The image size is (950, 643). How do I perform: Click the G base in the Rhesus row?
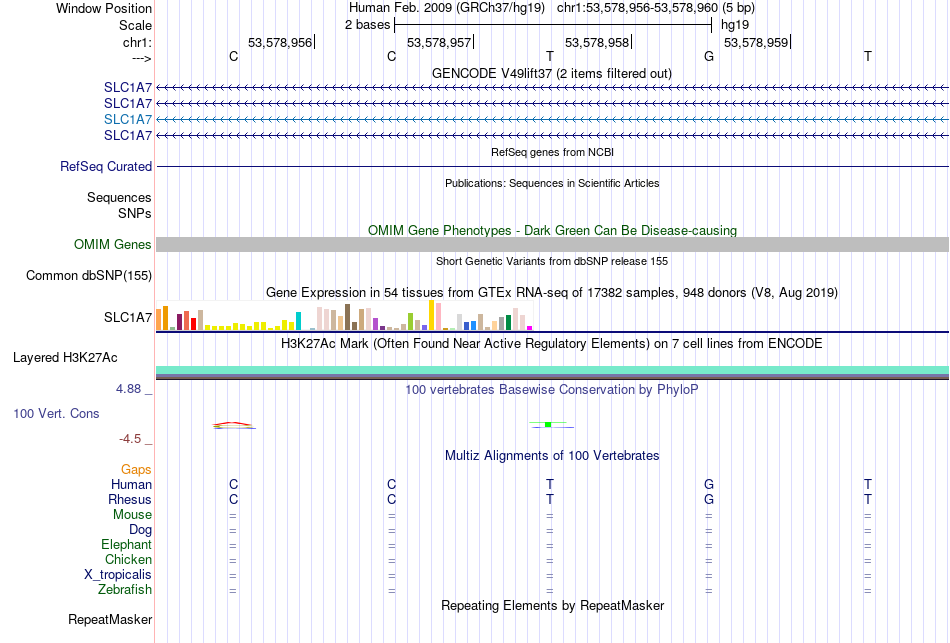coord(709,499)
